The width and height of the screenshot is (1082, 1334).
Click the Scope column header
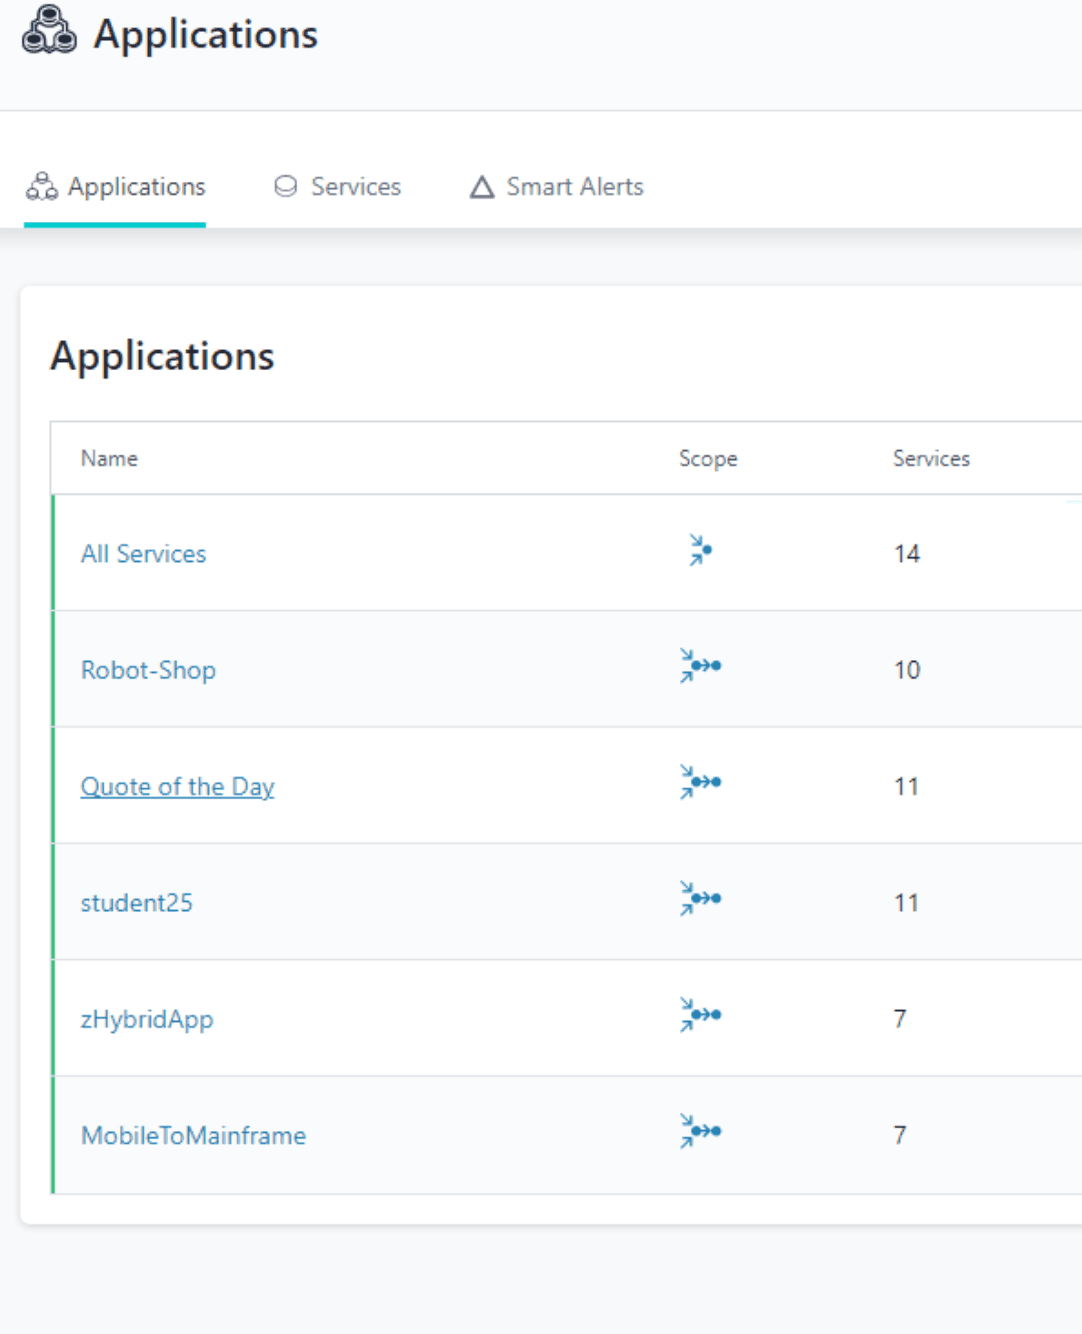point(708,459)
